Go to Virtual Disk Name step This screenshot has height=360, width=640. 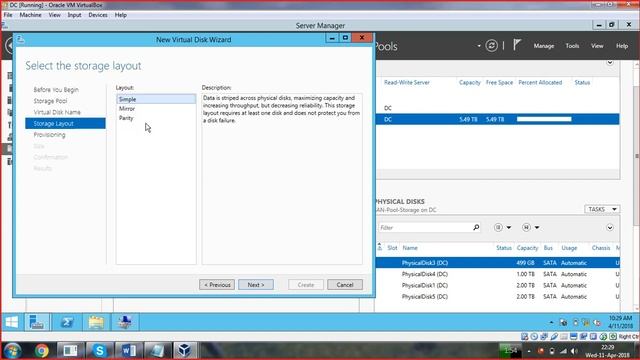[x=57, y=112]
